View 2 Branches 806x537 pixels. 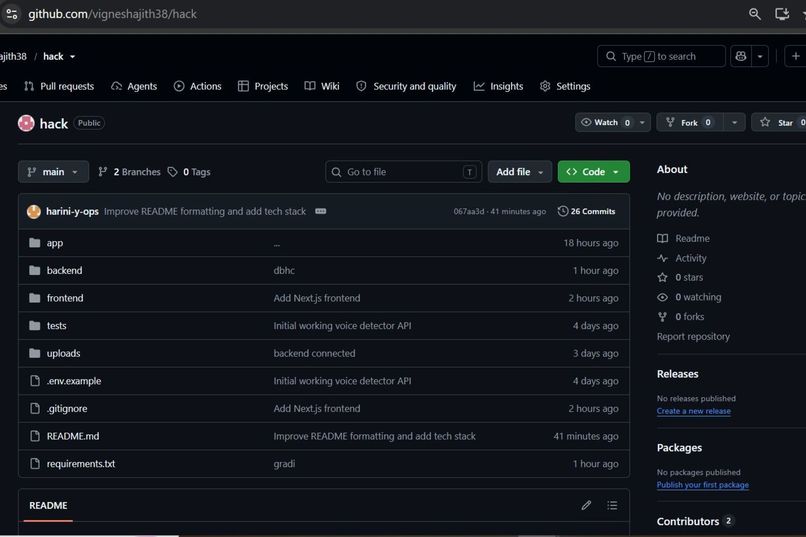tap(129, 172)
